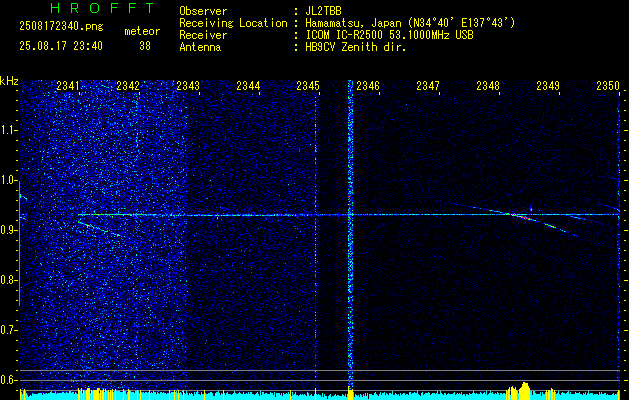This screenshot has height=400, width=629.
Task: Click the yellow signal peak below 2348
Action: pyautogui.click(x=525, y=390)
